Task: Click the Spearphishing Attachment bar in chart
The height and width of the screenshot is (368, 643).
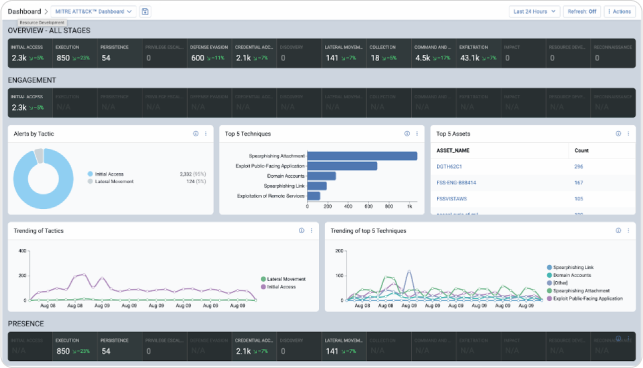Action: (362, 156)
